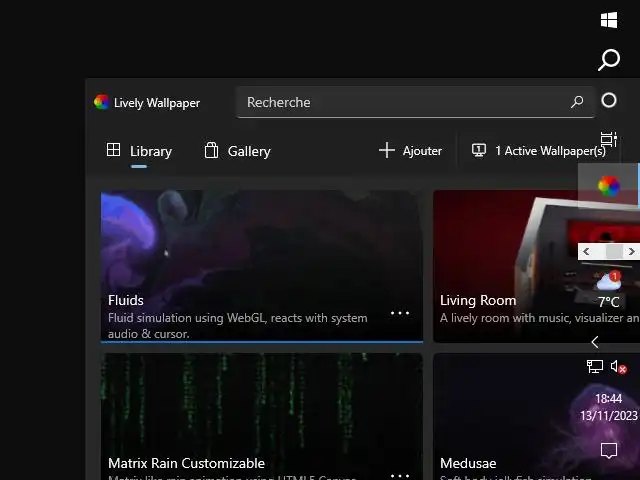Click the Ajouter button

tap(411, 151)
